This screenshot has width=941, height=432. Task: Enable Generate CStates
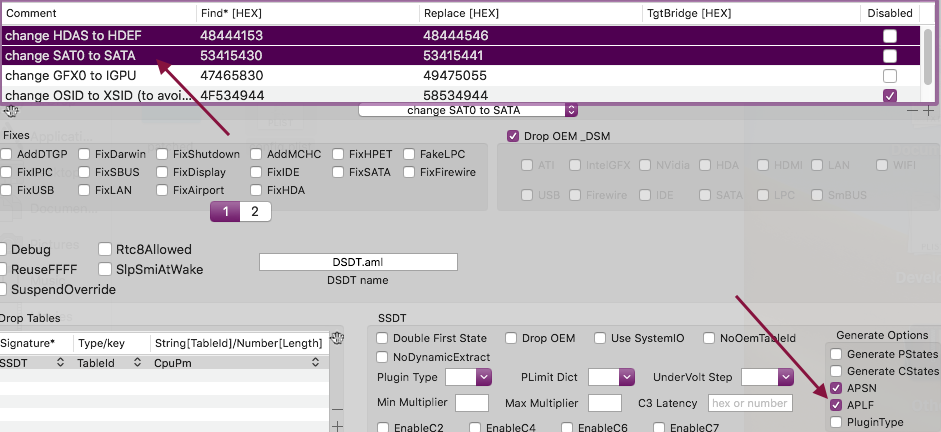click(836, 371)
